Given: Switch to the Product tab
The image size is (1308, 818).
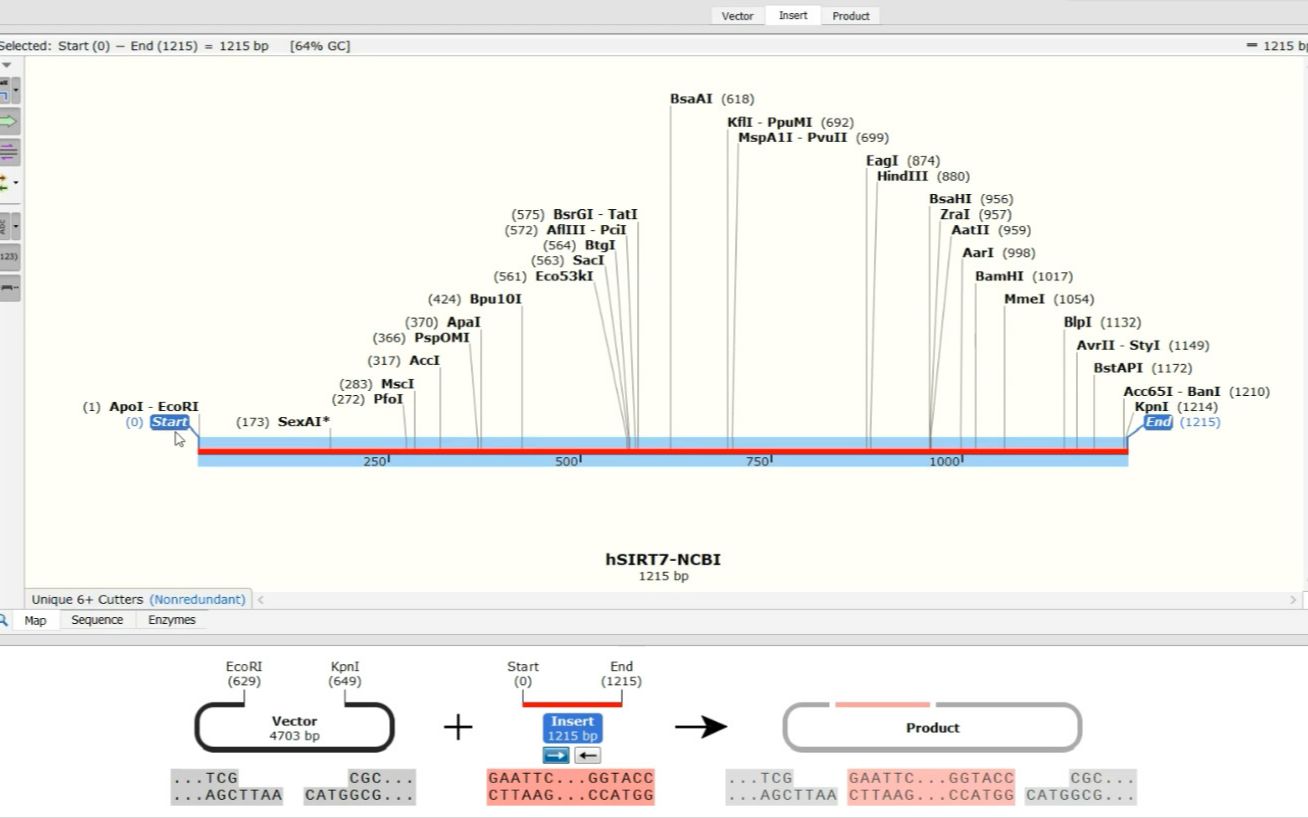Looking at the screenshot, I should (x=851, y=16).
